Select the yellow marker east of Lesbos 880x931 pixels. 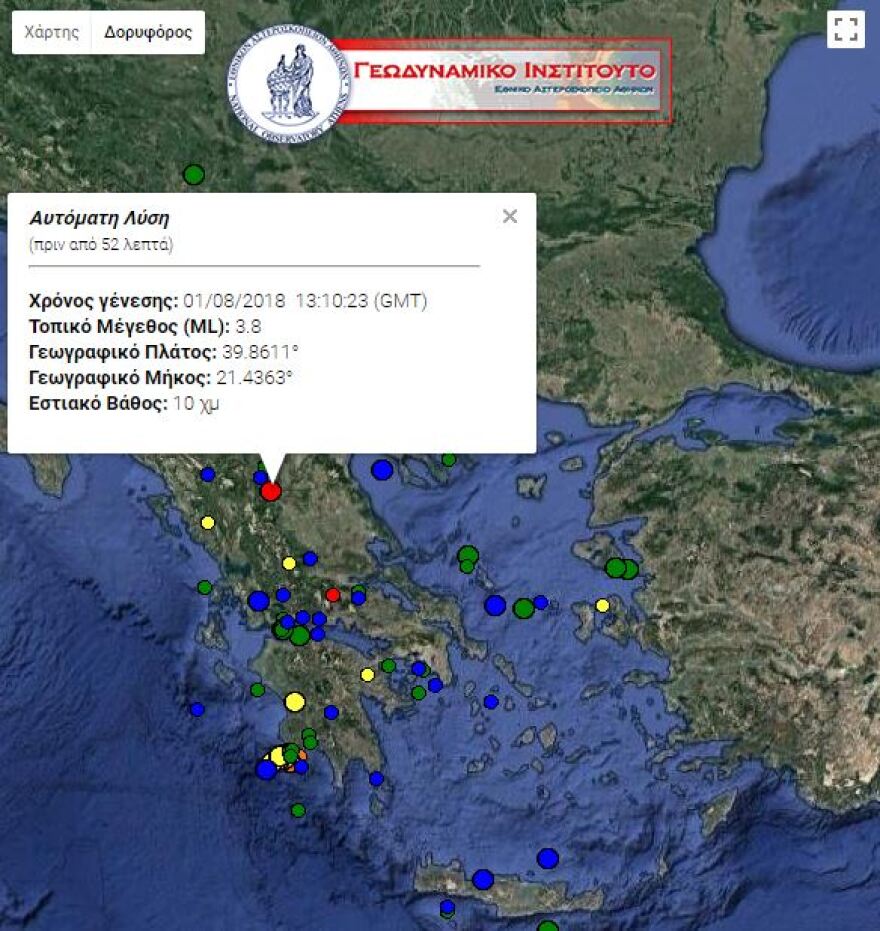(604, 604)
